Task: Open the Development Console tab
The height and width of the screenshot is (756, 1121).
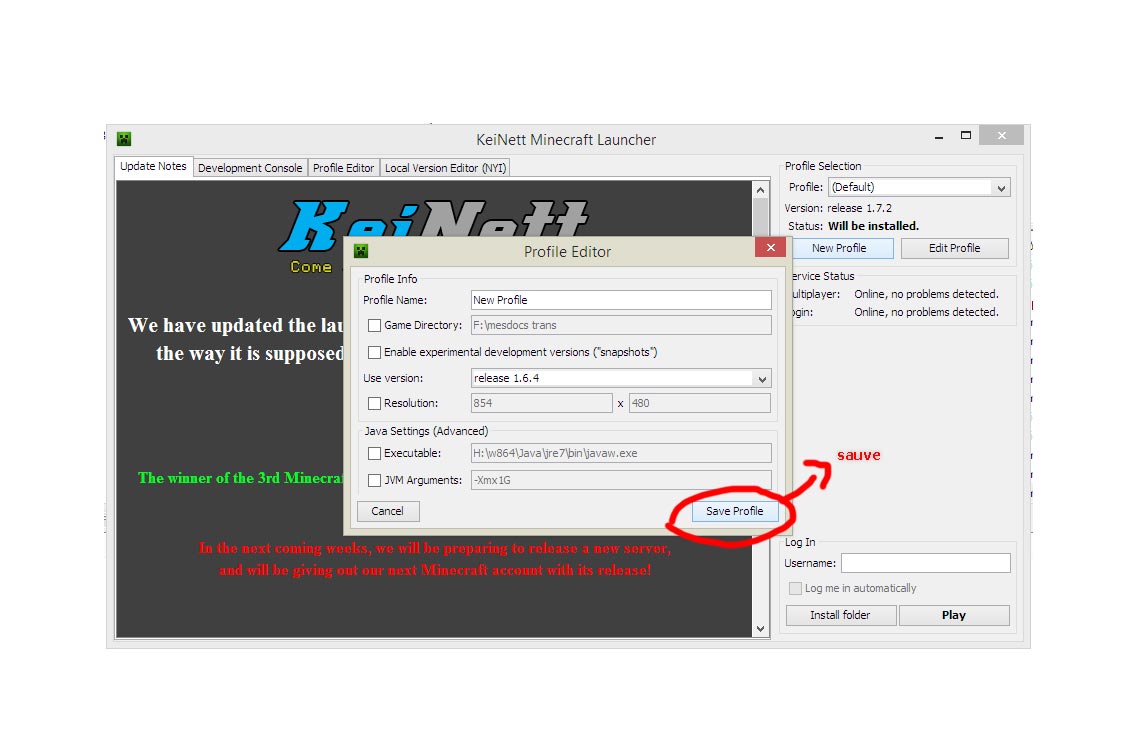Action: (250, 168)
